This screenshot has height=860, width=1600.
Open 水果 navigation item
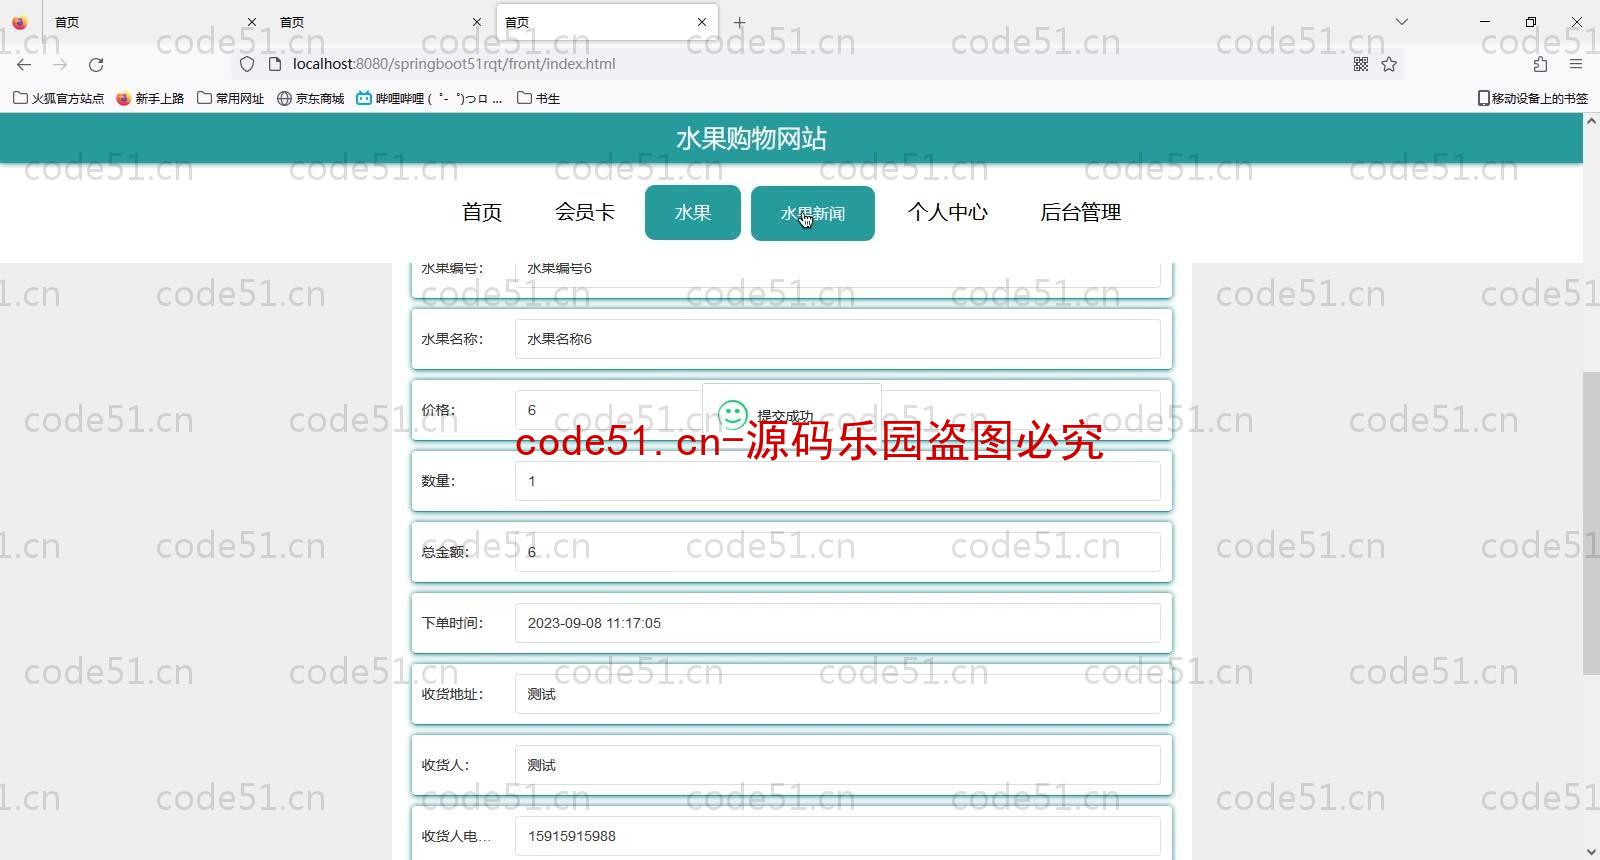693,212
